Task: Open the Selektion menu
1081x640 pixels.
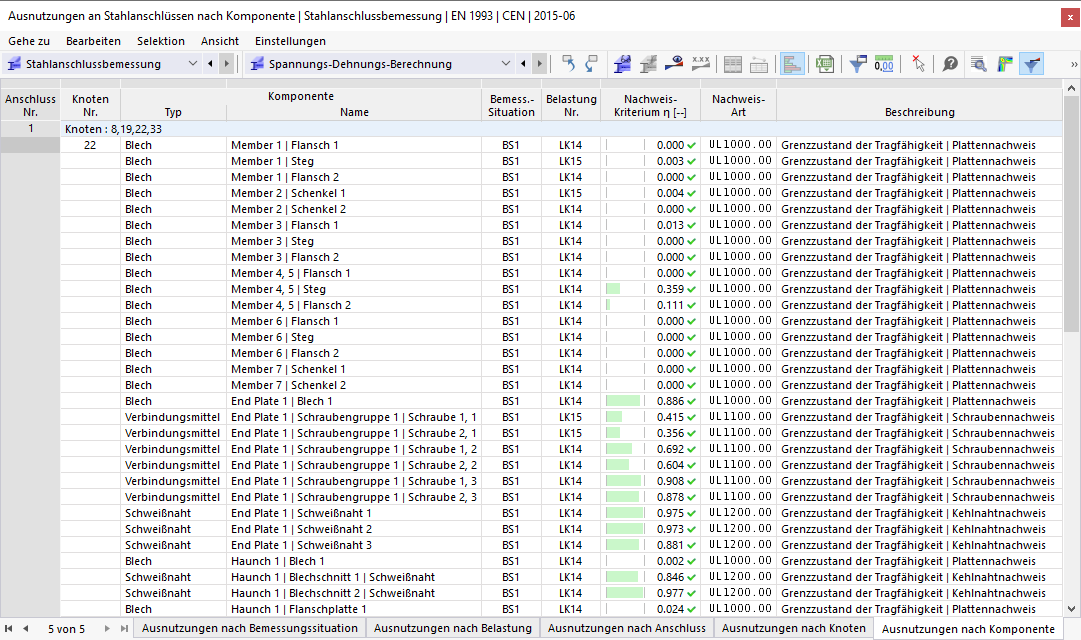Action: click(x=161, y=41)
